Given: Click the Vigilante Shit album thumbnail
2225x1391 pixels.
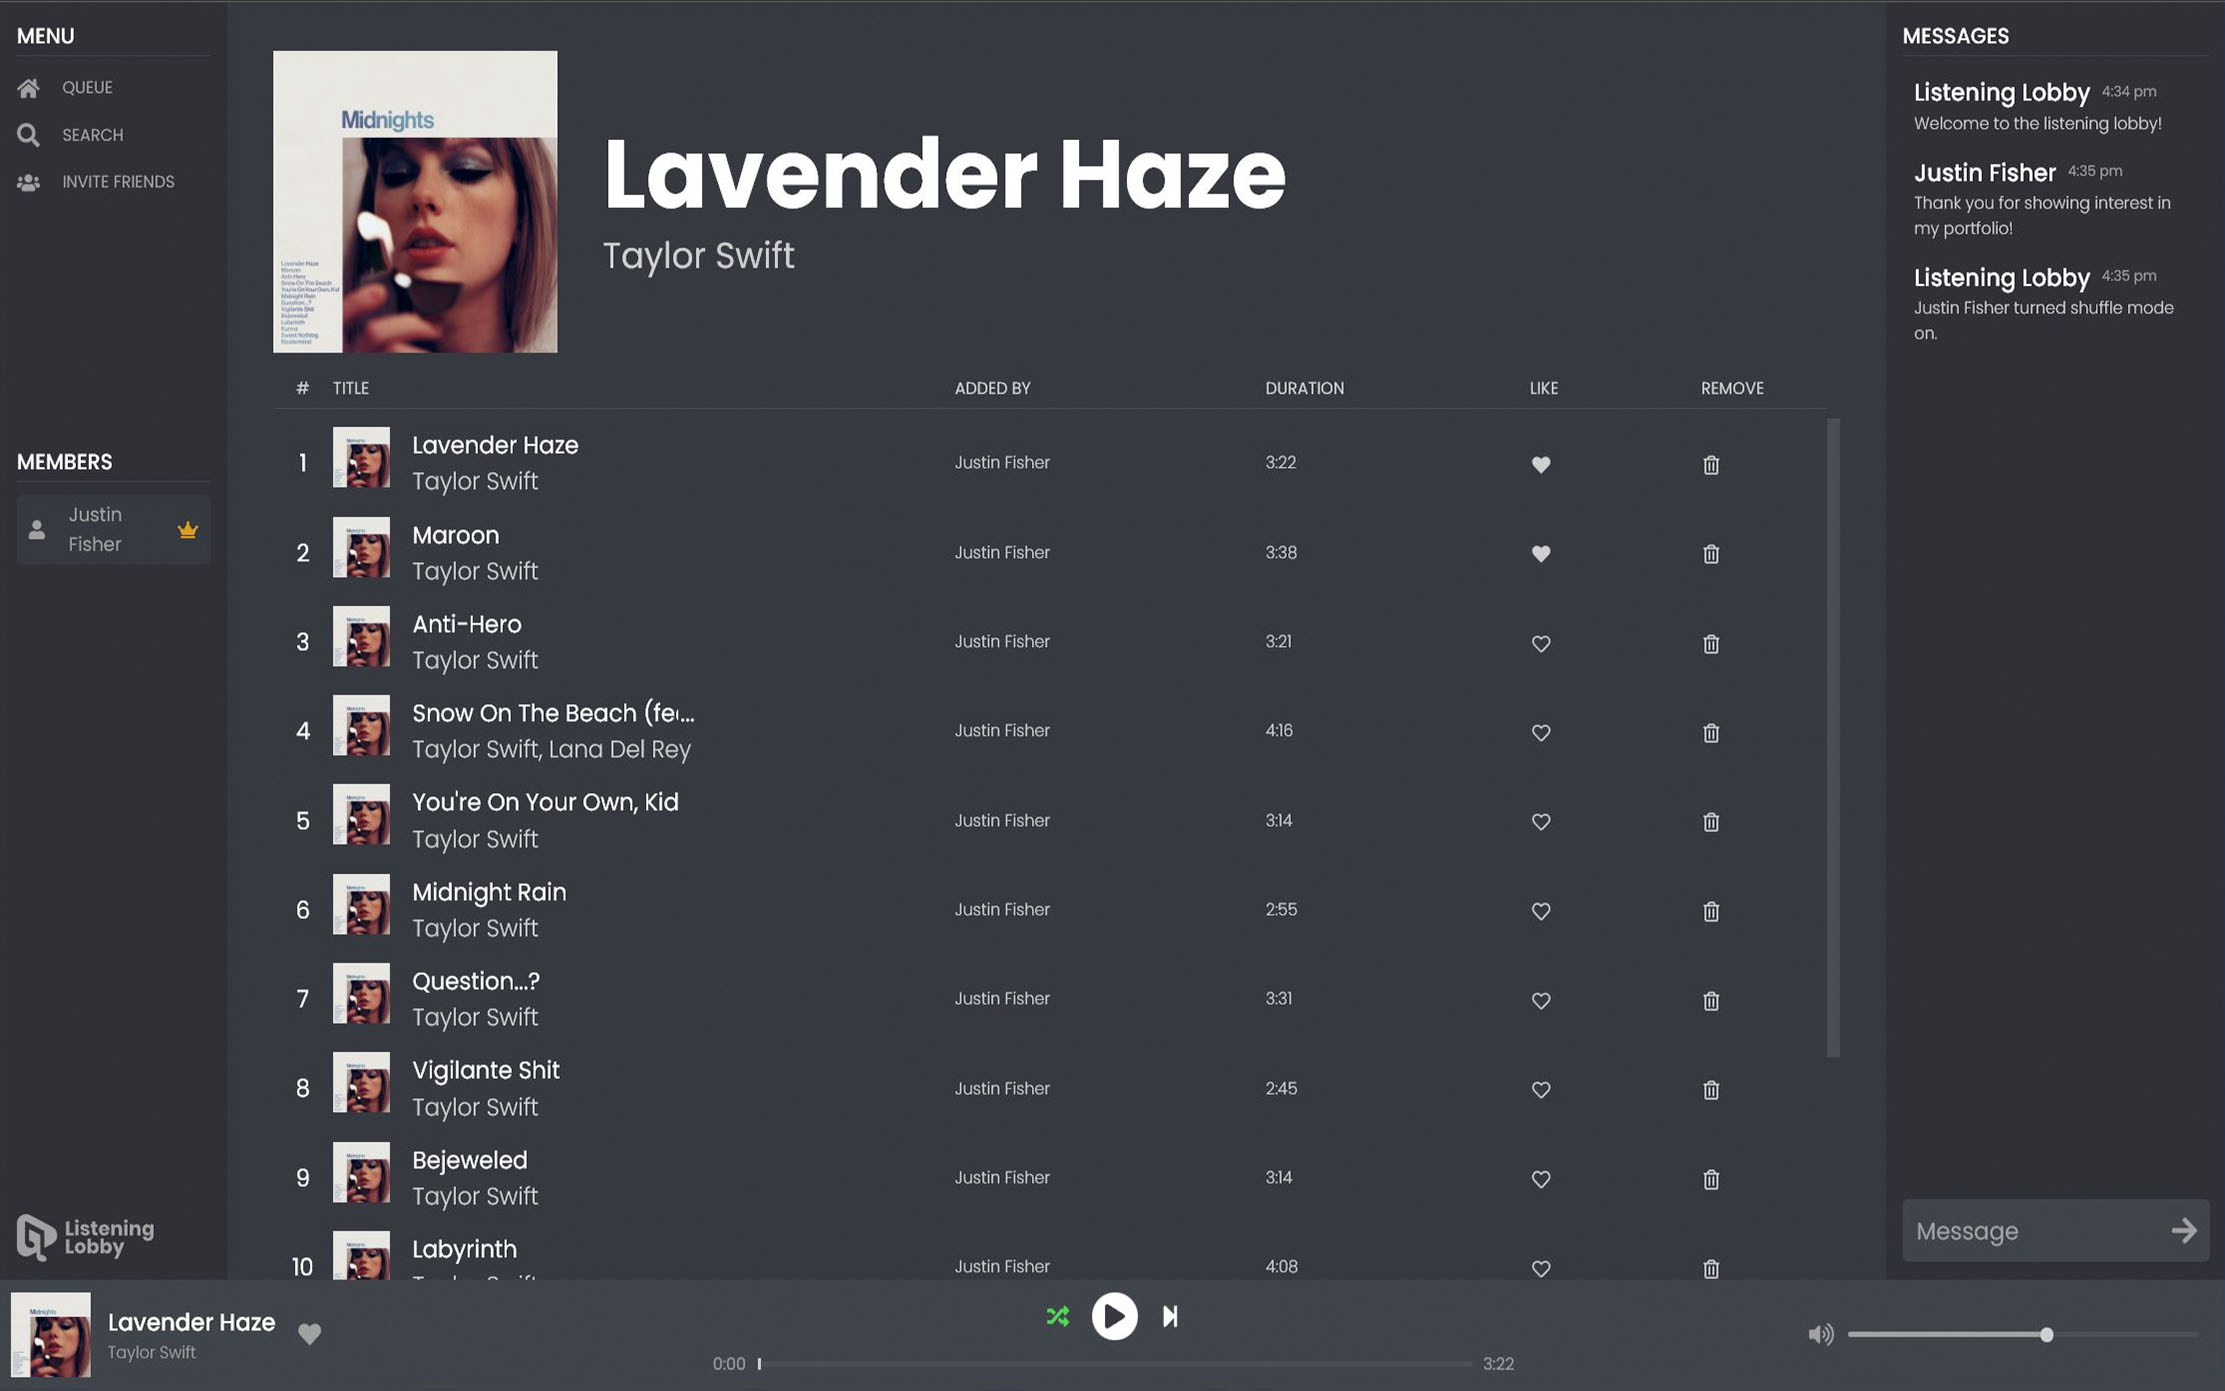Looking at the screenshot, I should pyautogui.click(x=361, y=1083).
